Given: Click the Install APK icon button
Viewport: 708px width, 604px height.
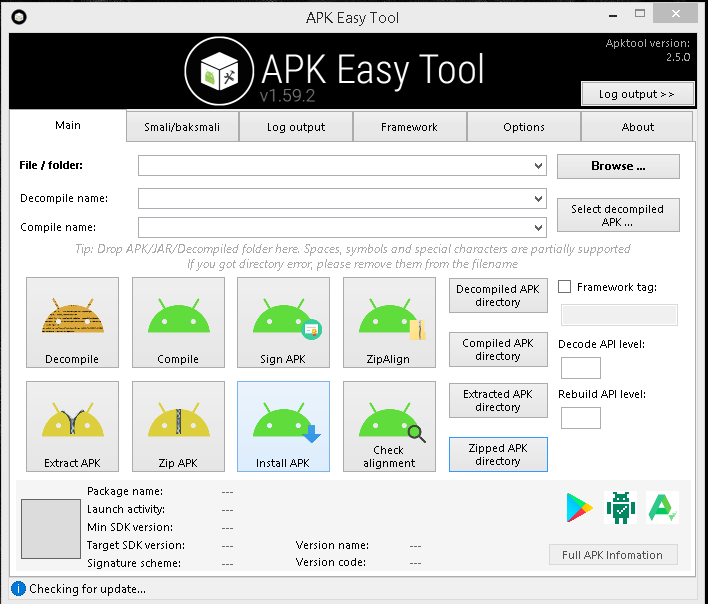Looking at the screenshot, I should pyautogui.click(x=284, y=426).
